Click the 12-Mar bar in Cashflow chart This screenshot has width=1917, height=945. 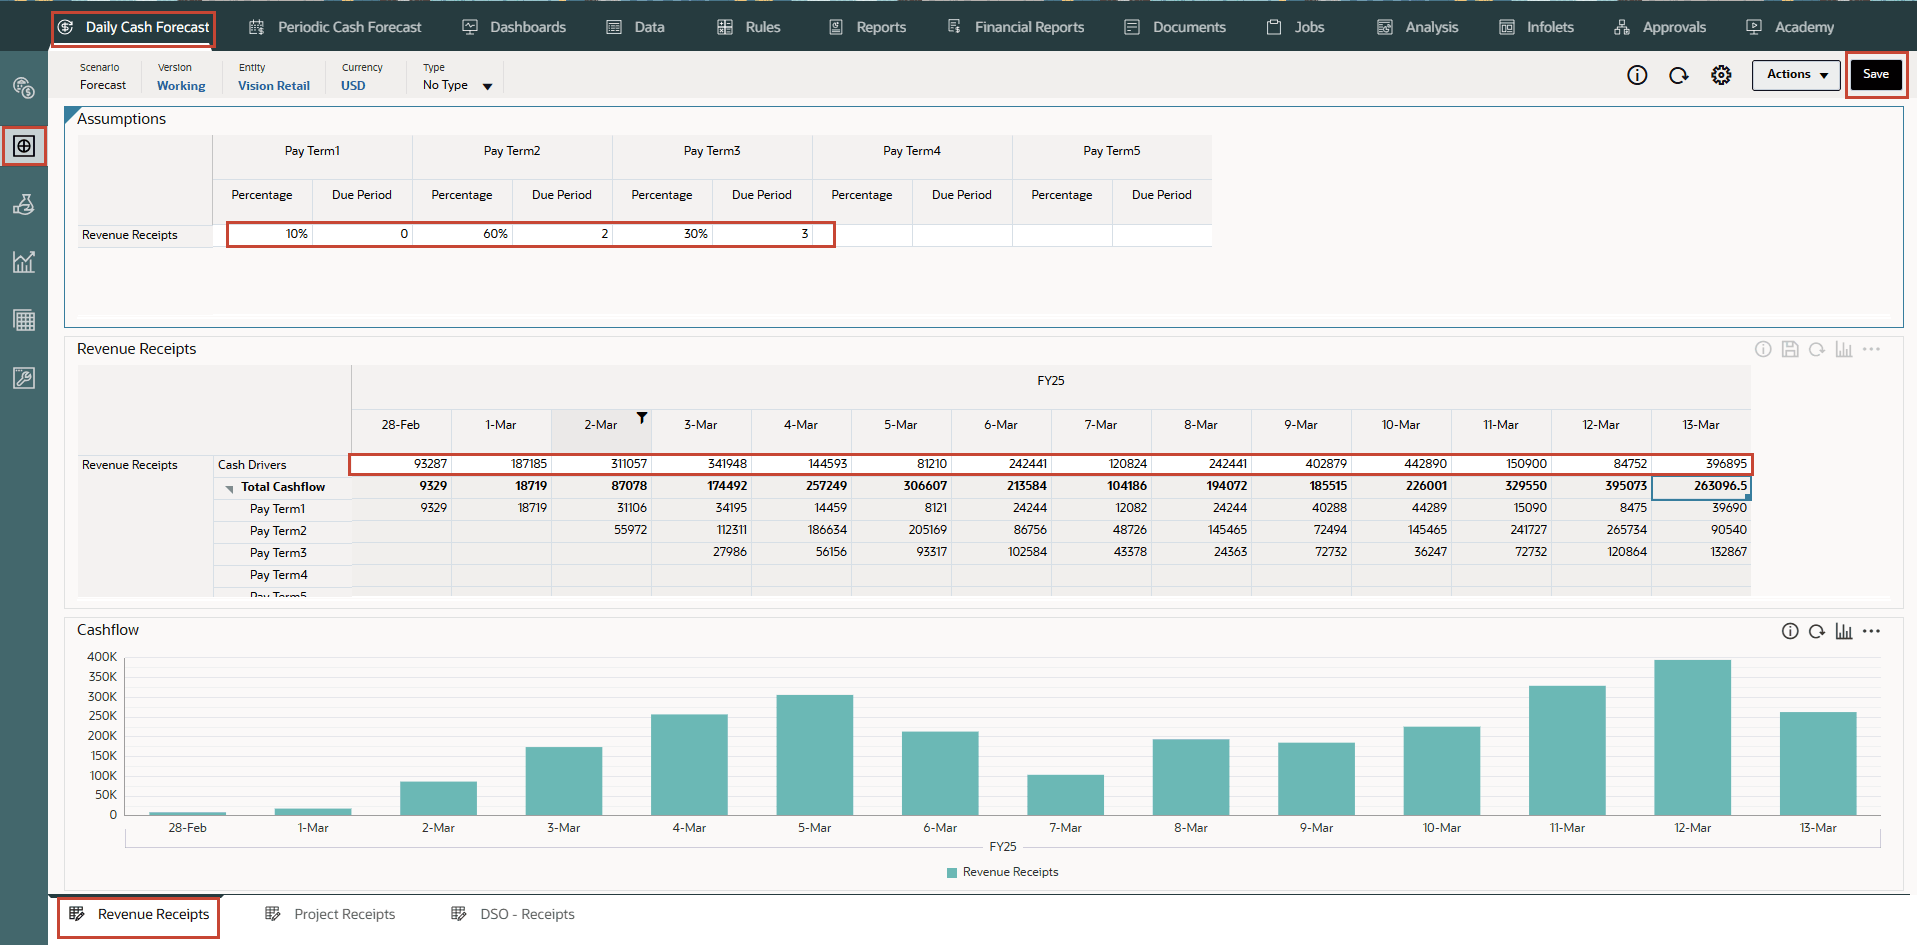1692,738
